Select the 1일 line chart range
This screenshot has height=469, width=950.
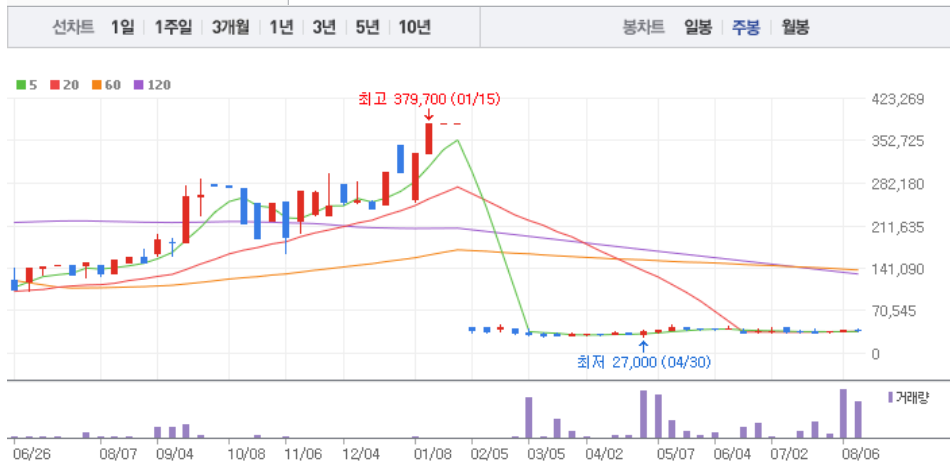click(x=122, y=27)
